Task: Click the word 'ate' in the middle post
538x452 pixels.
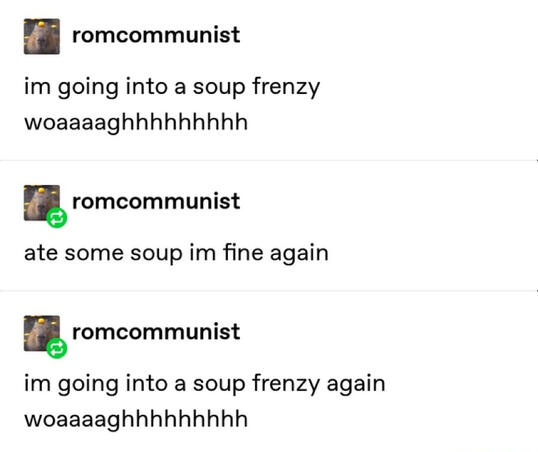Action: (x=41, y=253)
